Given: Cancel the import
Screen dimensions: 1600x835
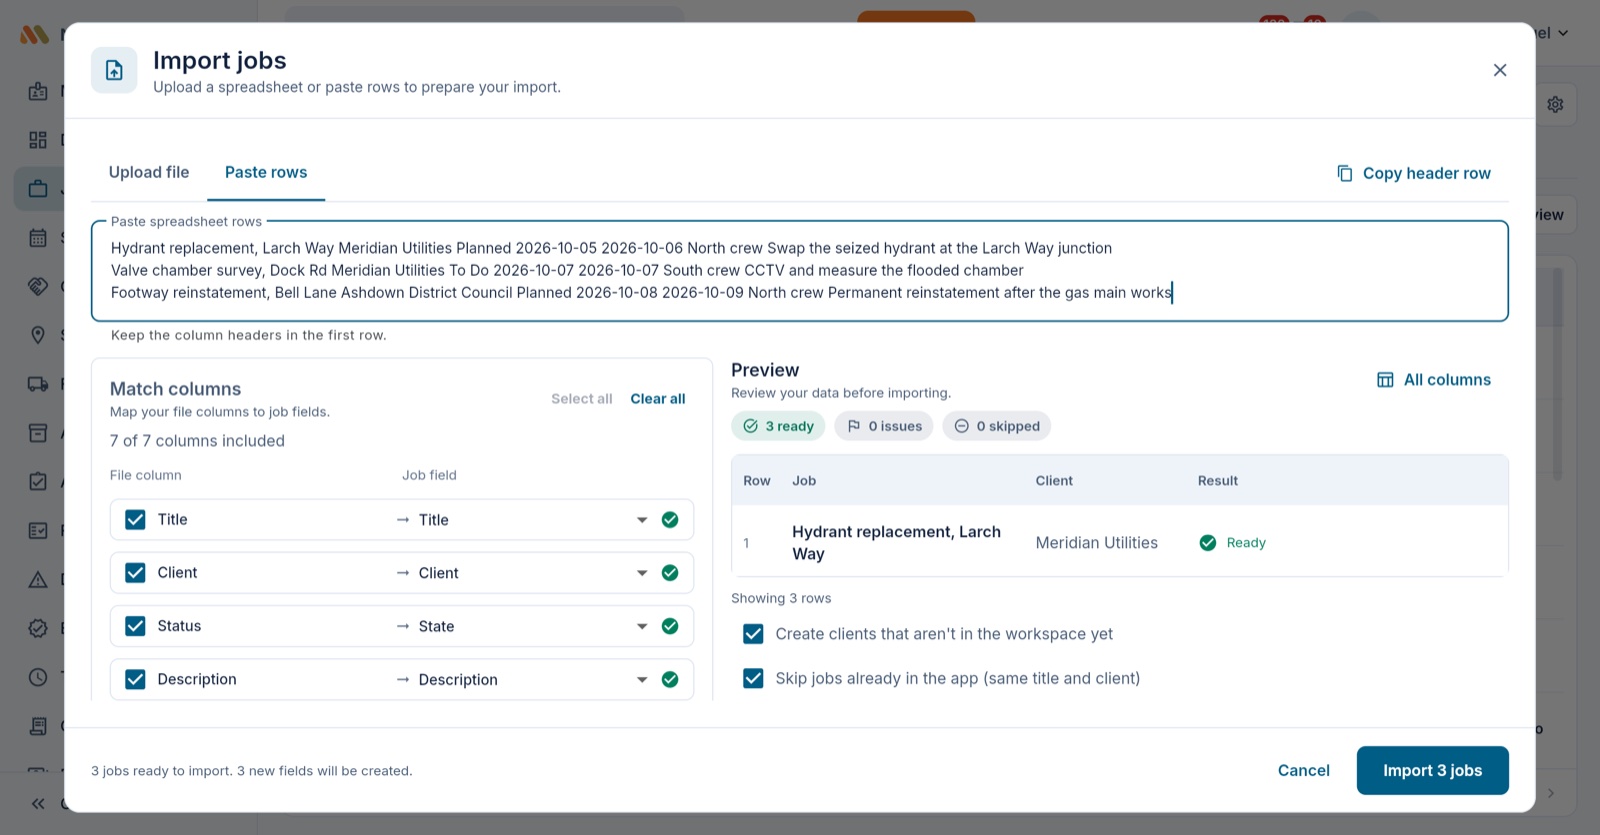Looking at the screenshot, I should pos(1303,770).
